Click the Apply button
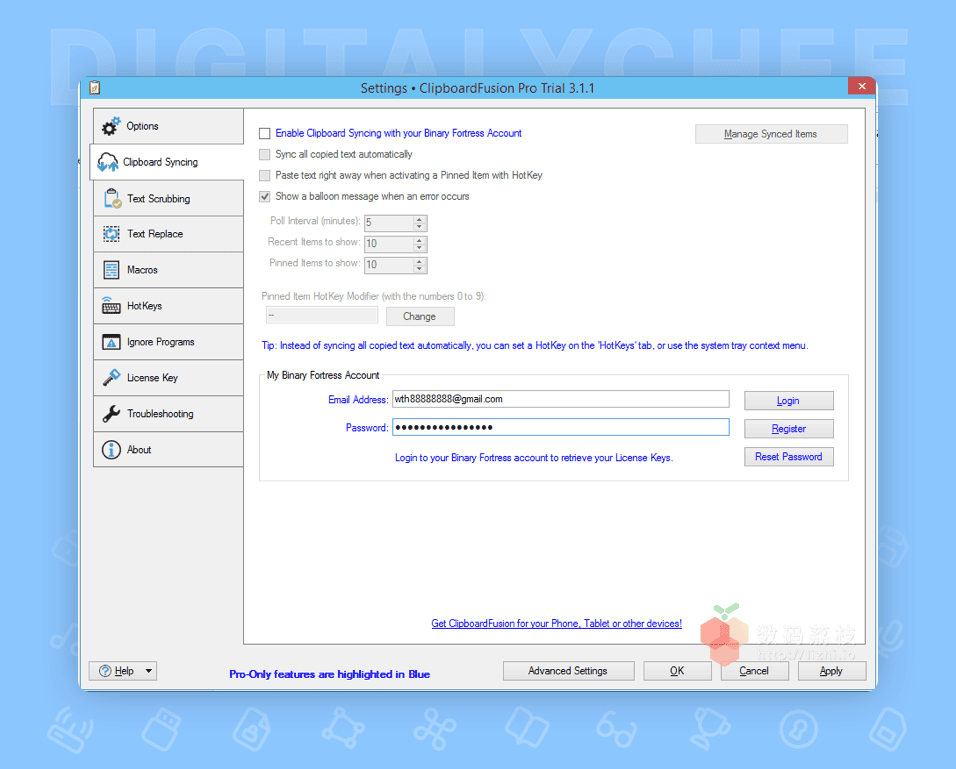Screen dimensions: 956x769 [x=831, y=671]
